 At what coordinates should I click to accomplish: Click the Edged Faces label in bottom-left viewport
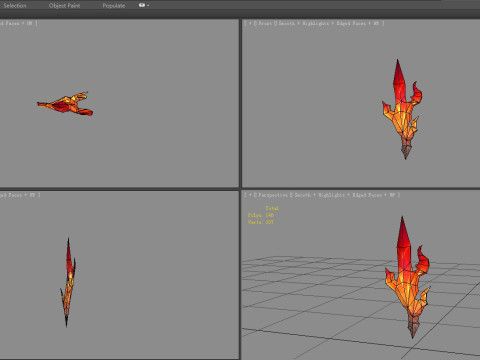11,195
